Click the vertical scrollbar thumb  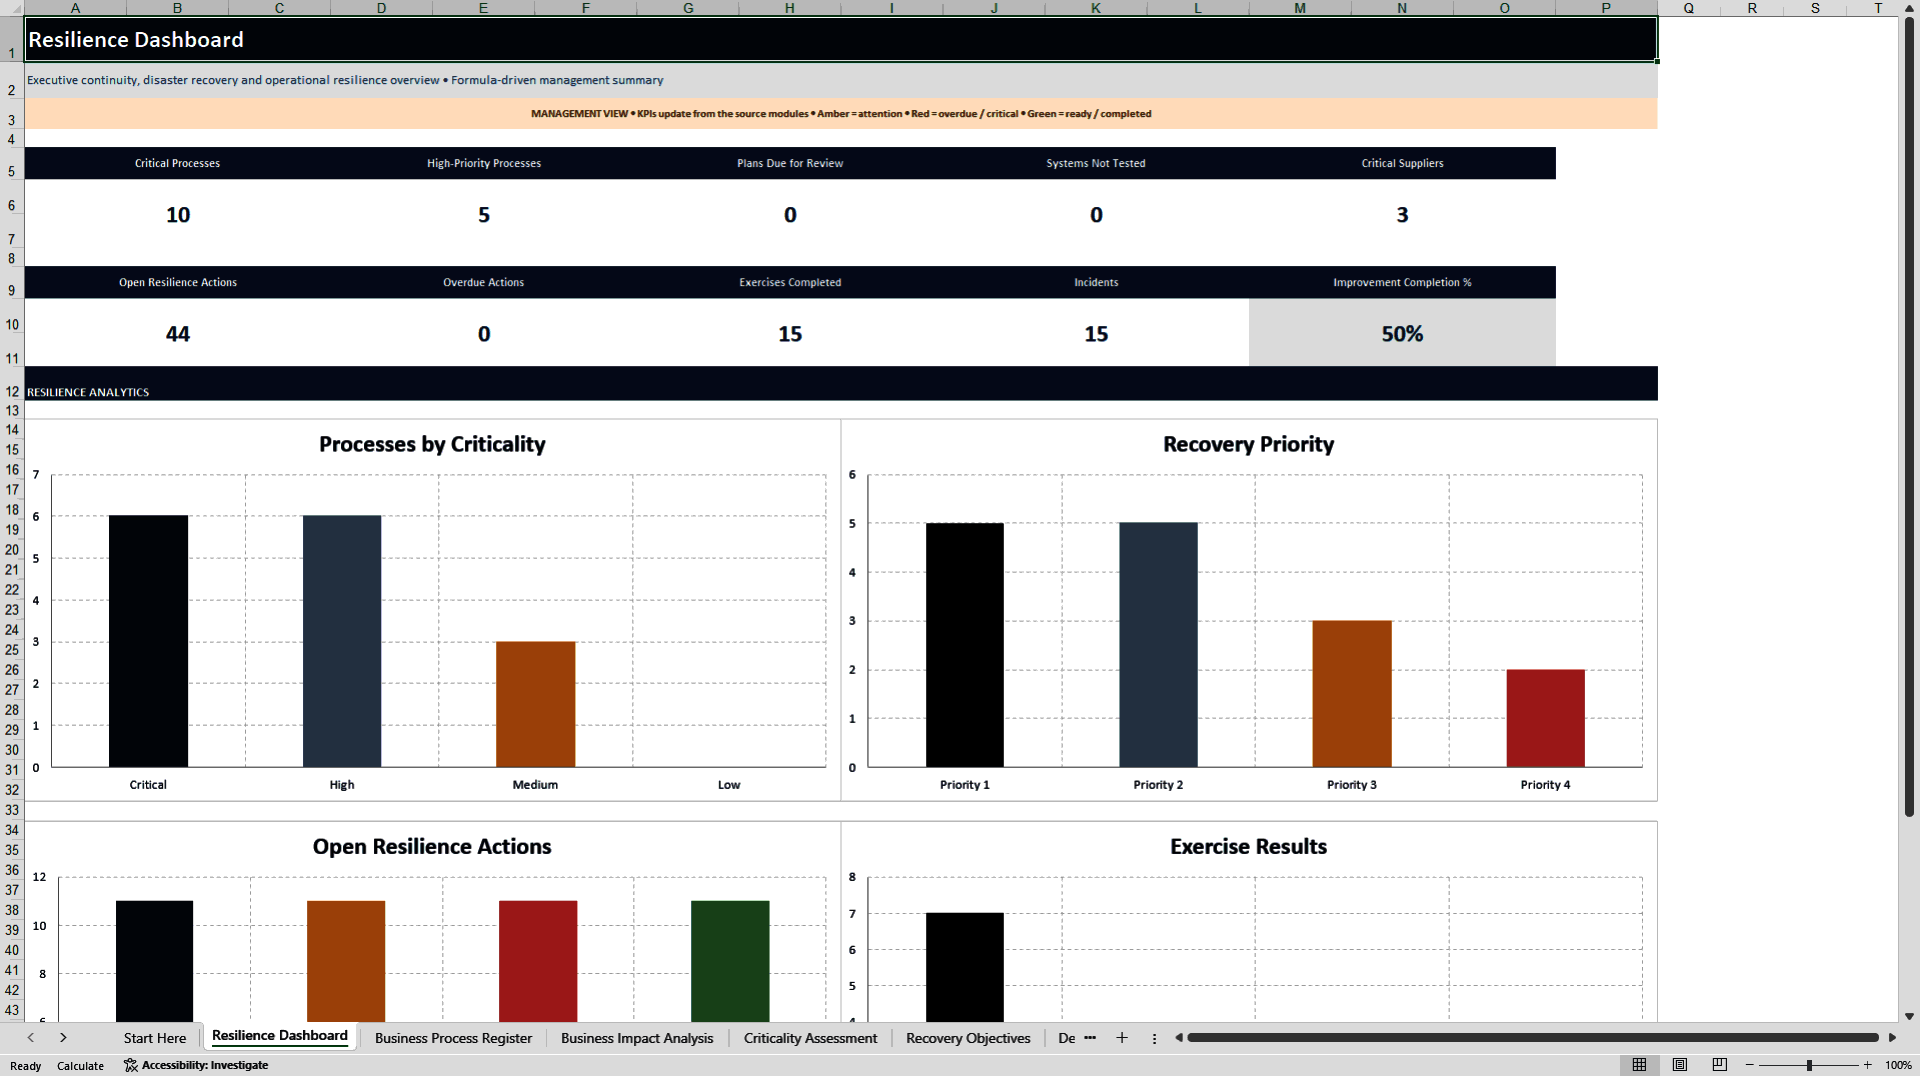(1909, 417)
